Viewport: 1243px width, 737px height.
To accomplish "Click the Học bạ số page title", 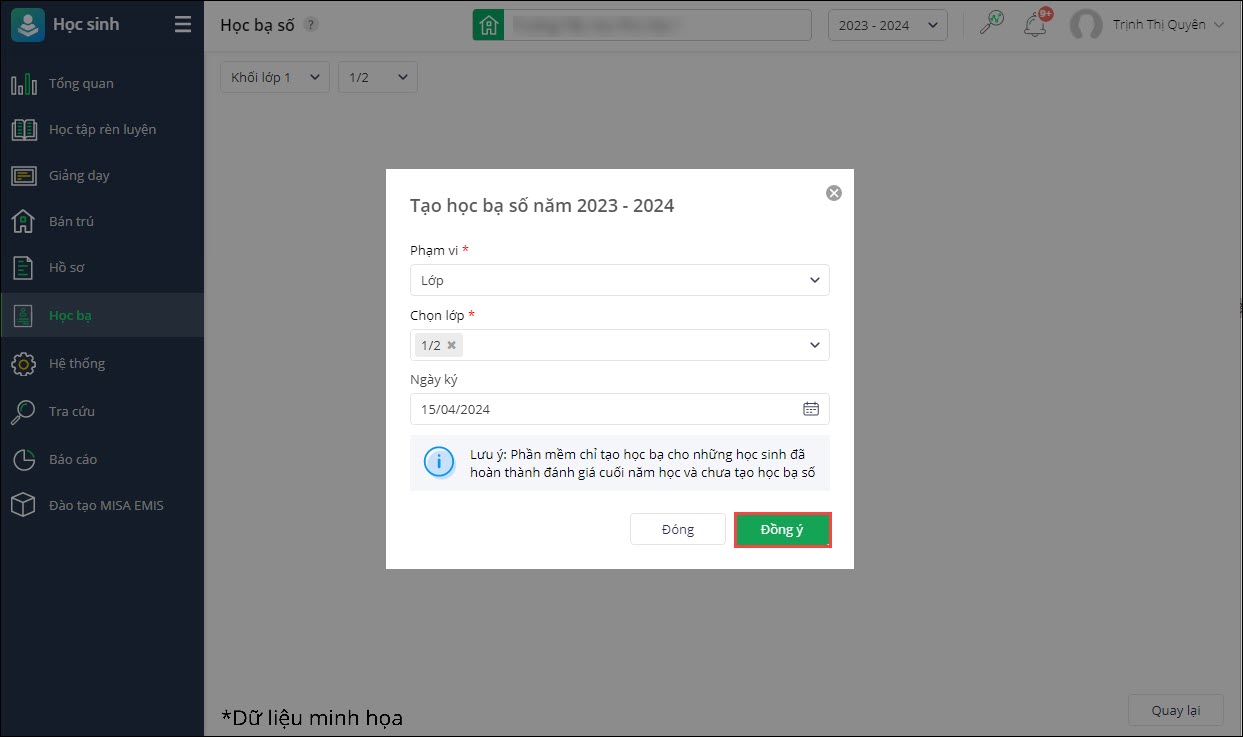I will pyautogui.click(x=257, y=25).
